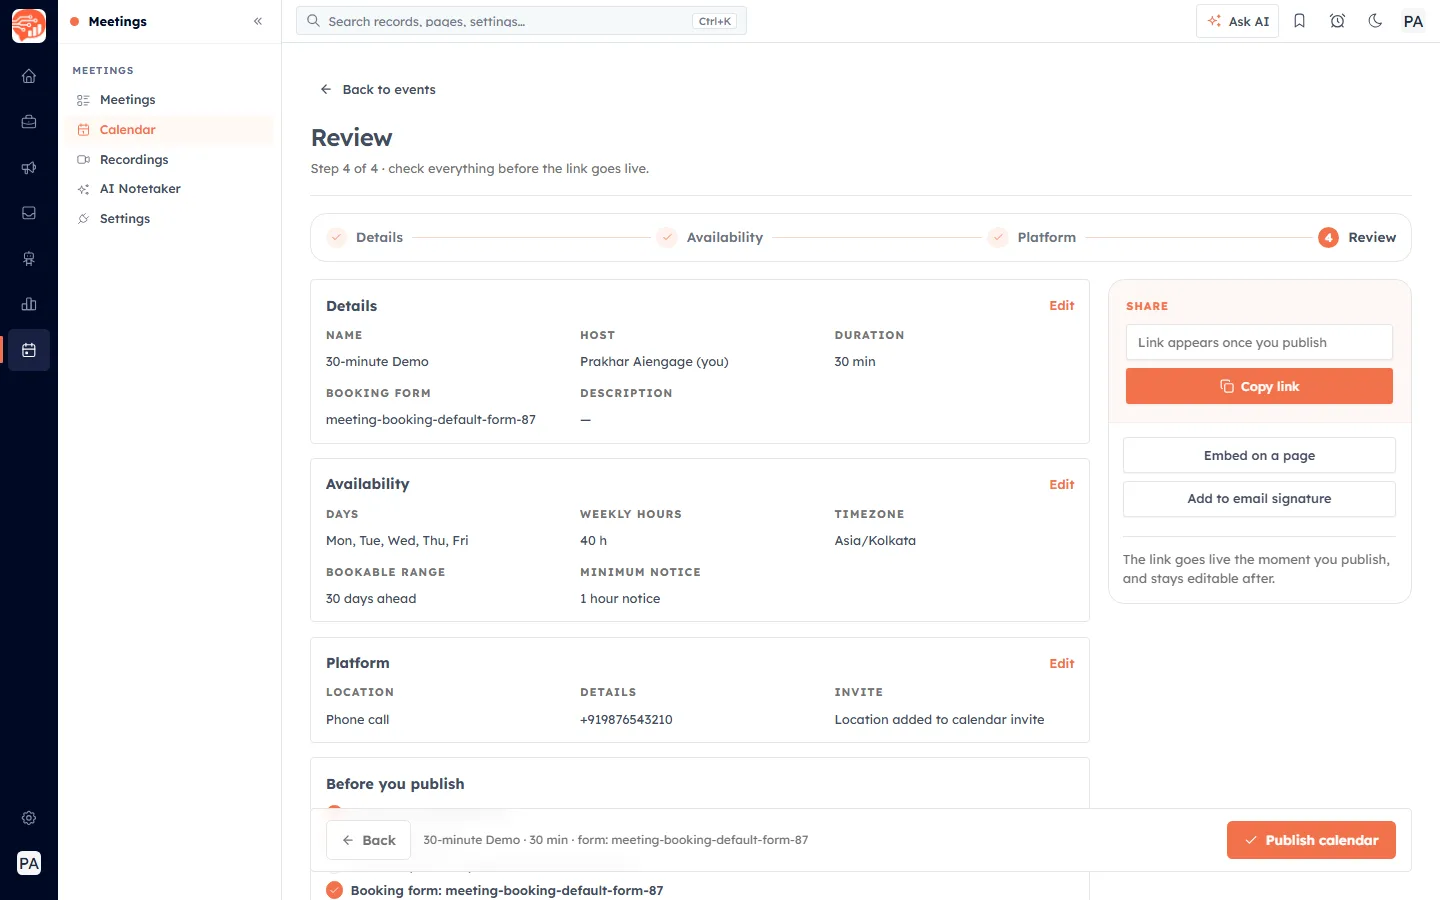Open Calendar in the sidebar

click(x=169, y=130)
